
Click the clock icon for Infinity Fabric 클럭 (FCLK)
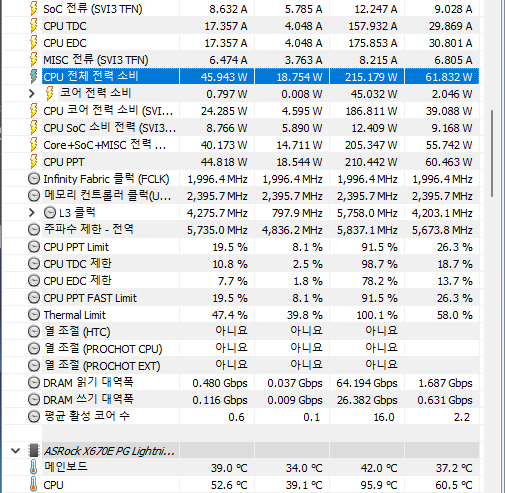tap(34, 179)
